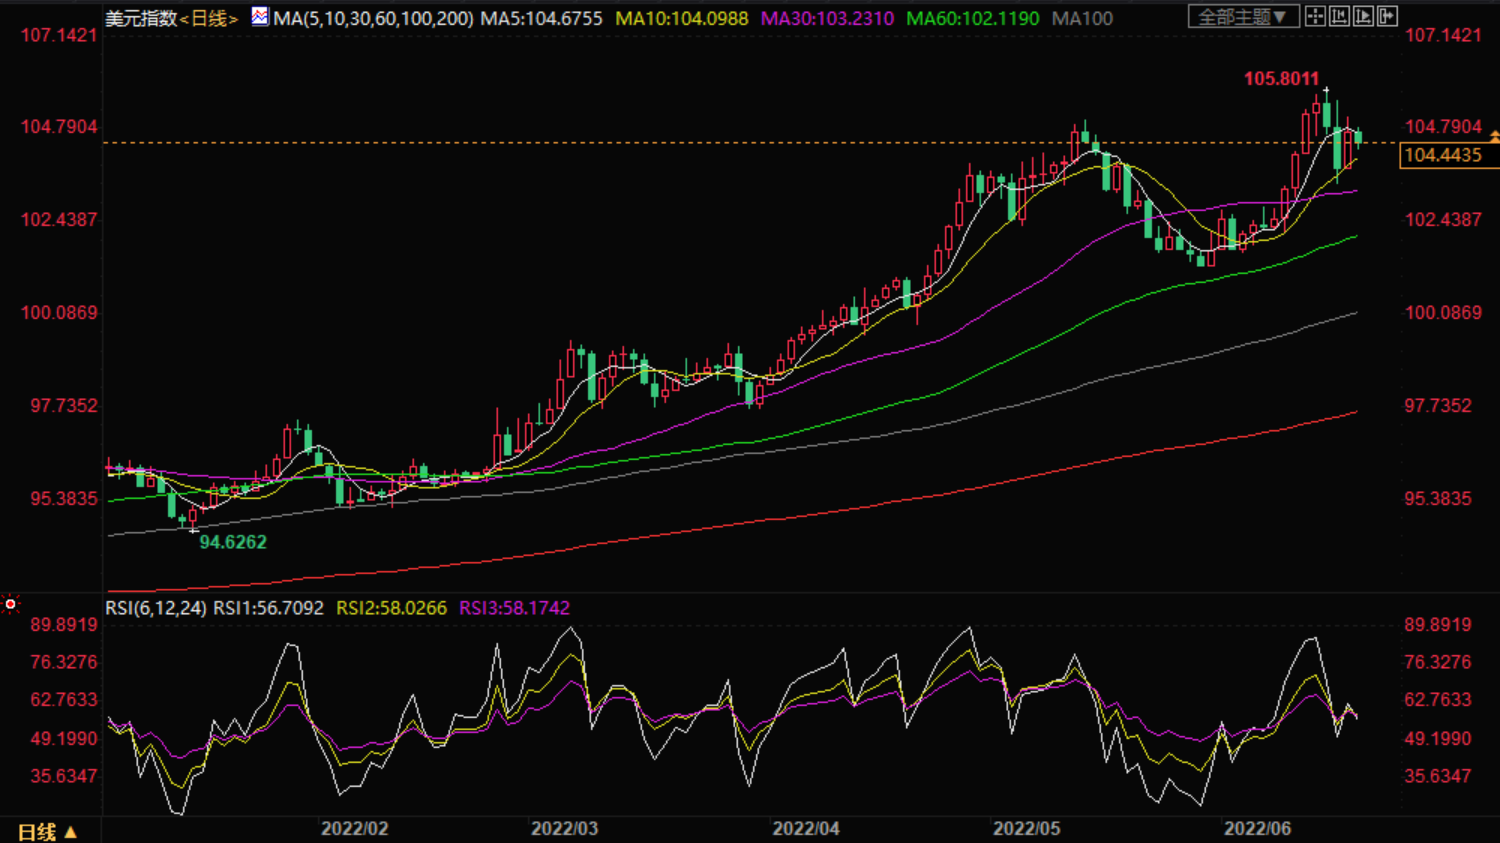Click the small orange arrow beside the right price axis
Screen dimensions: 1500x843
[x=1494, y=135]
